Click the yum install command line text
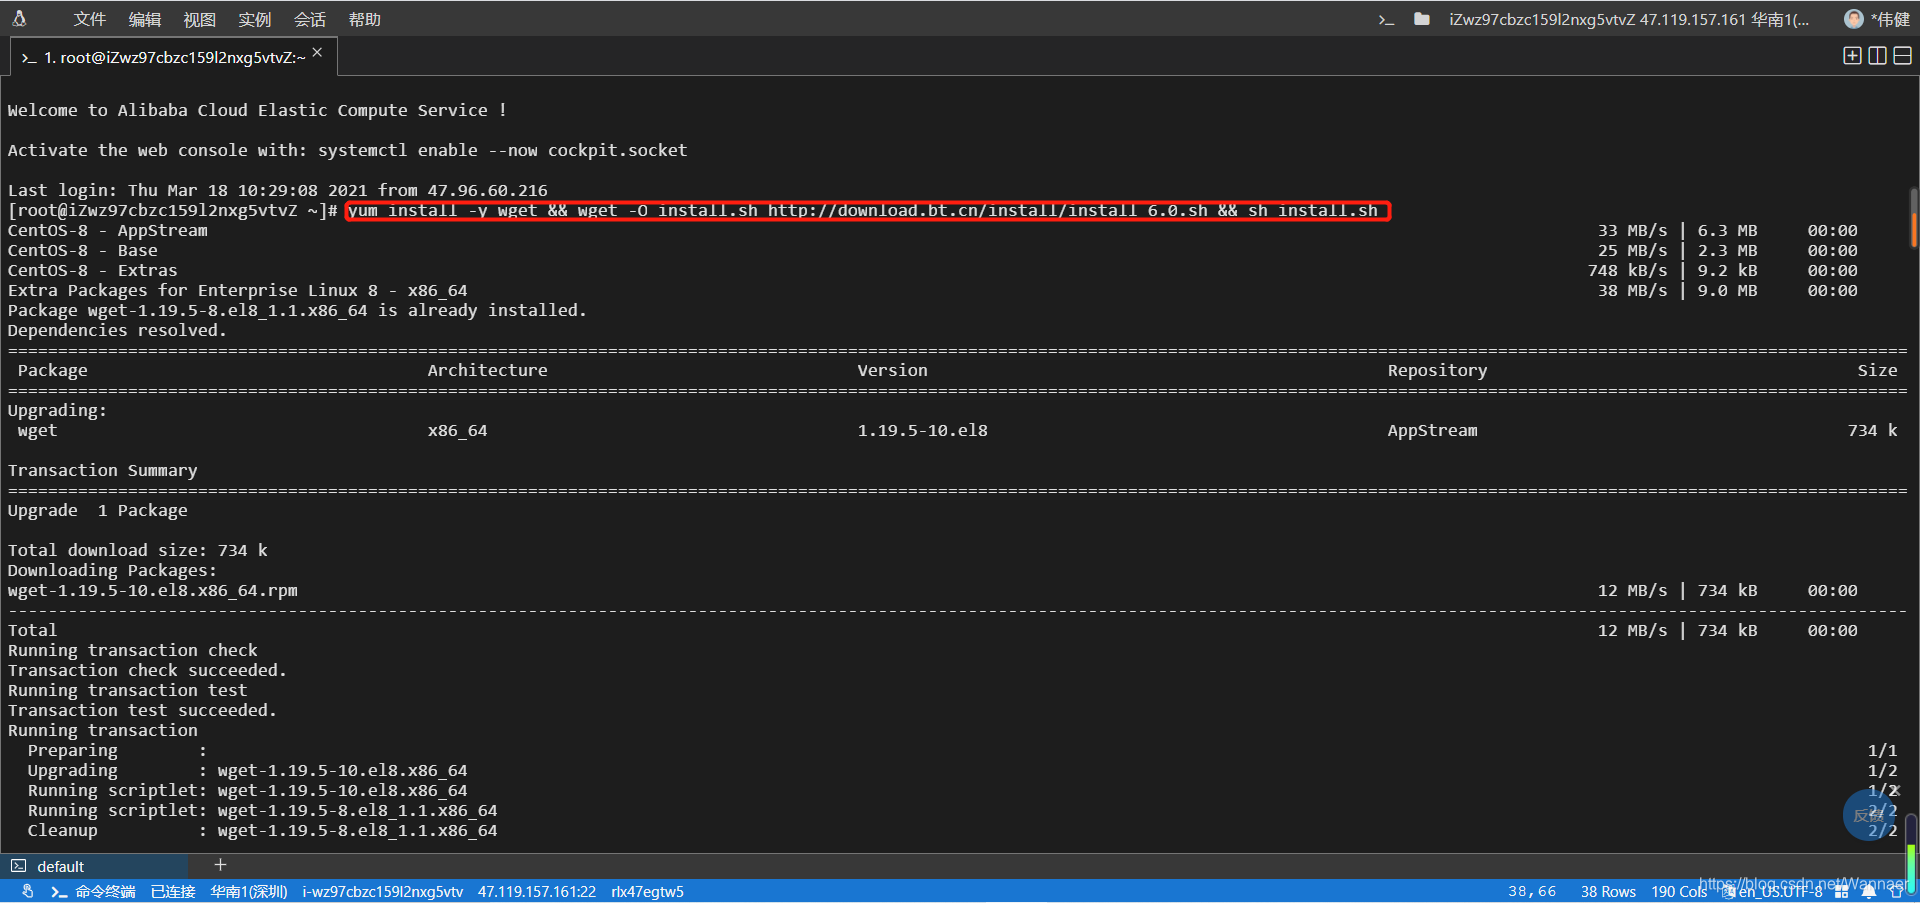1920x903 pixels. (x=863, y=210)
